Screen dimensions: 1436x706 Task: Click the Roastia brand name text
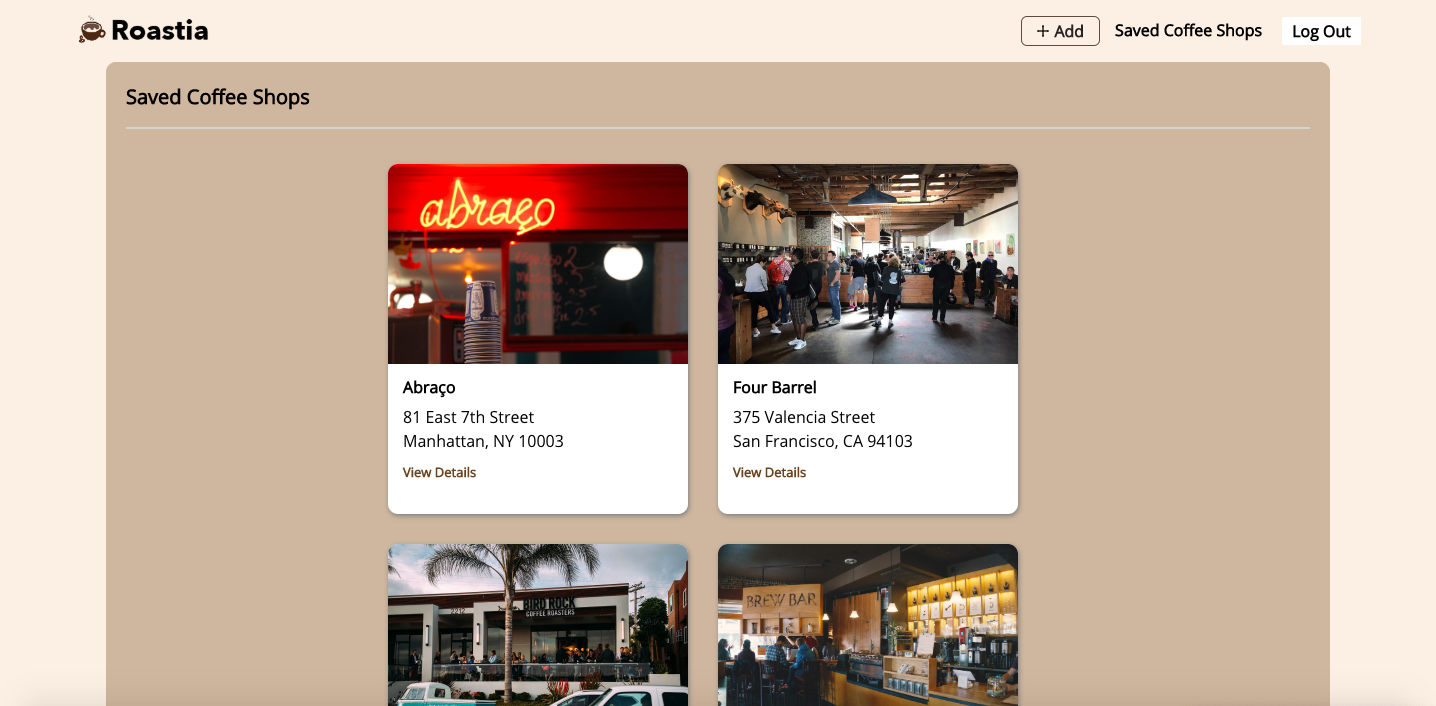(160, 30)
